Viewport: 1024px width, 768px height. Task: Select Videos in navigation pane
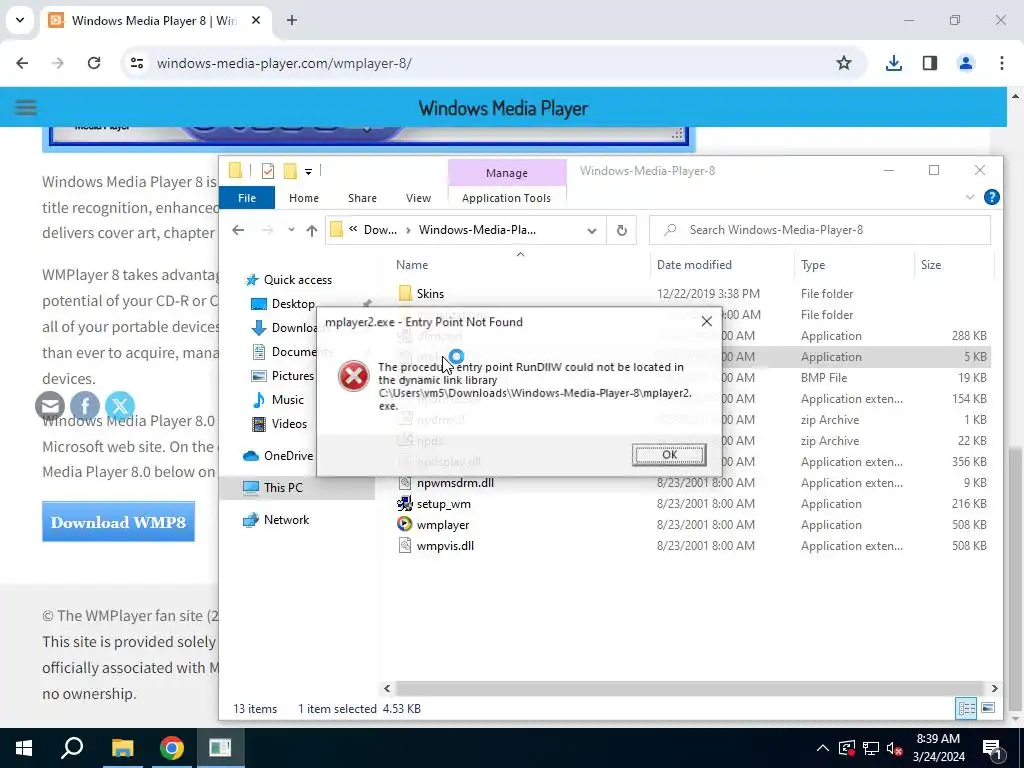pyautogui.click(x=289, y=424)
